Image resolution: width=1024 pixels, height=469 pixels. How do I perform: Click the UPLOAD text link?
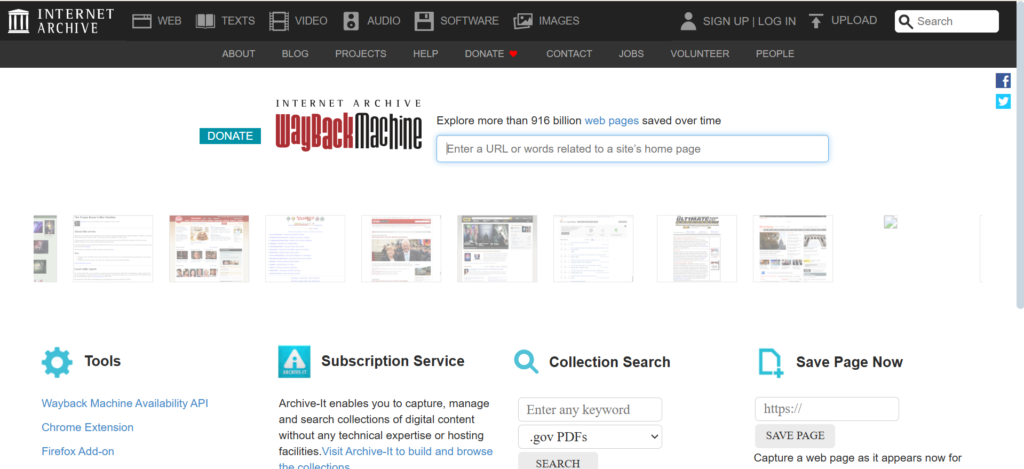(x=854, y=20)
